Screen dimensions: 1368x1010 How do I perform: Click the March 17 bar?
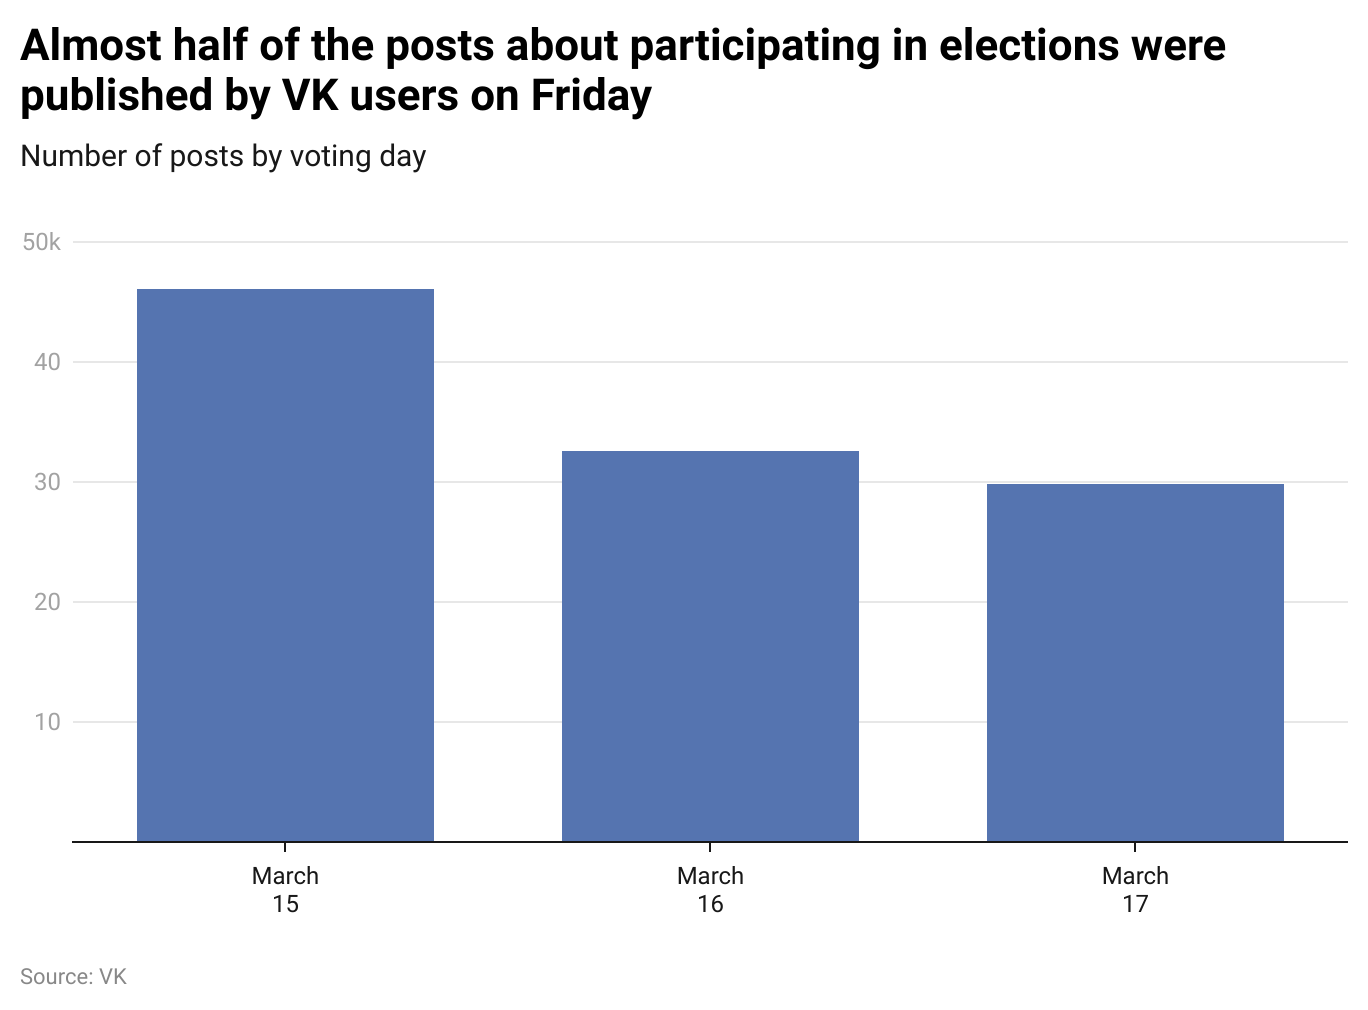click(x=1135, y=663)
